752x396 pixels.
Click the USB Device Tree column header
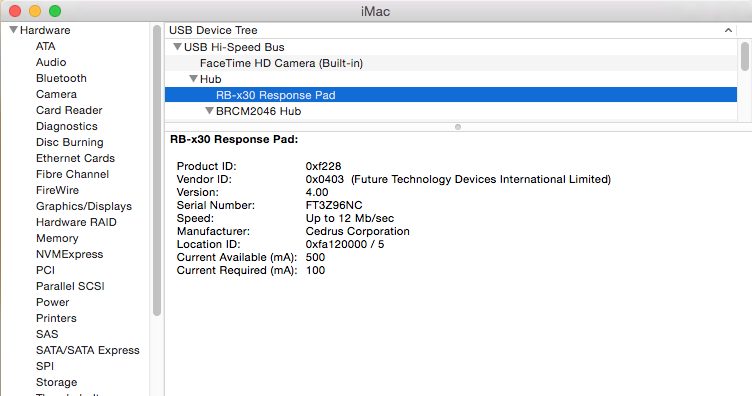[x=451, y=30]
